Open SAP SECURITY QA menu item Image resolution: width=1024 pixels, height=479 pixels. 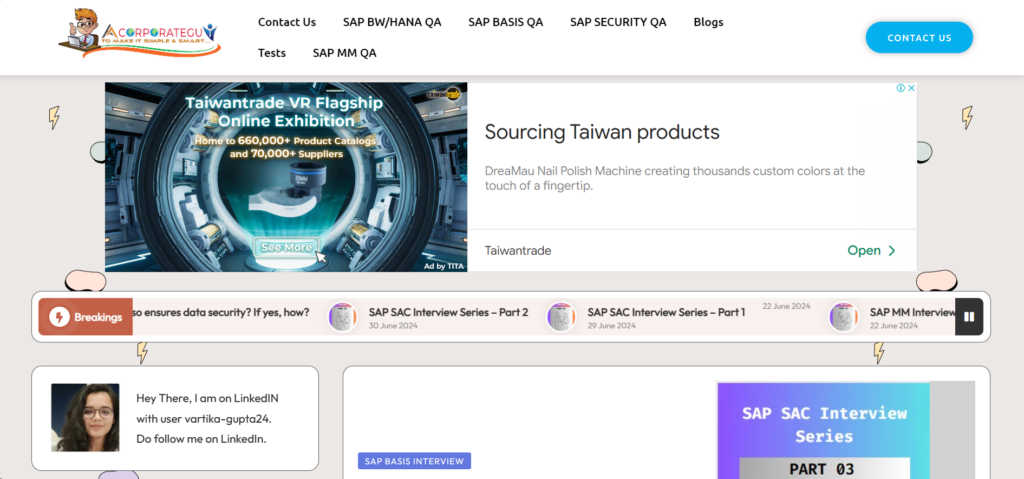point(618,22)
